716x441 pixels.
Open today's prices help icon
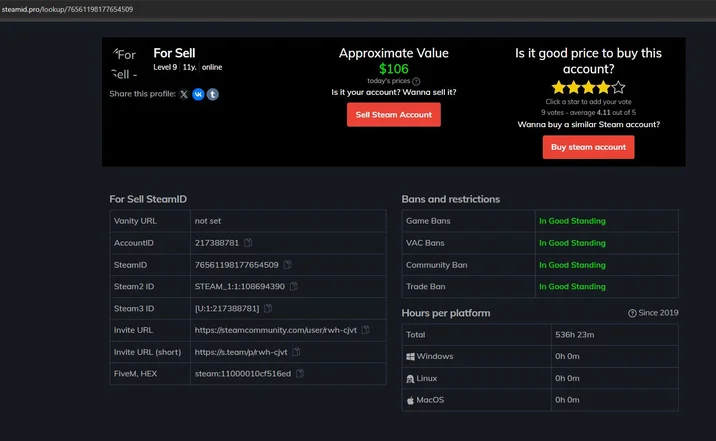point(416,81)
